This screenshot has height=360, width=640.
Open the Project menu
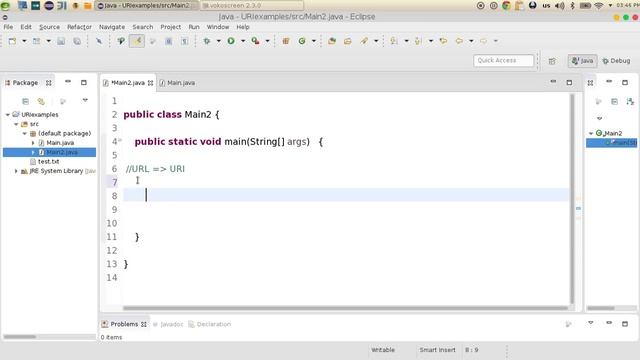171,27
